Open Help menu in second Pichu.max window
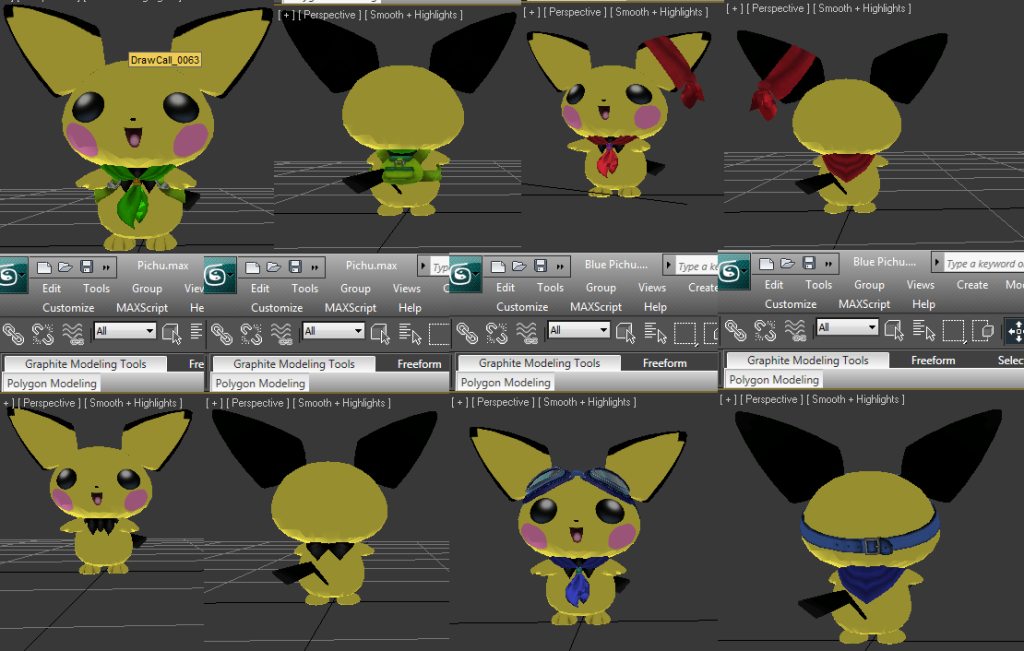 [409, 308]
